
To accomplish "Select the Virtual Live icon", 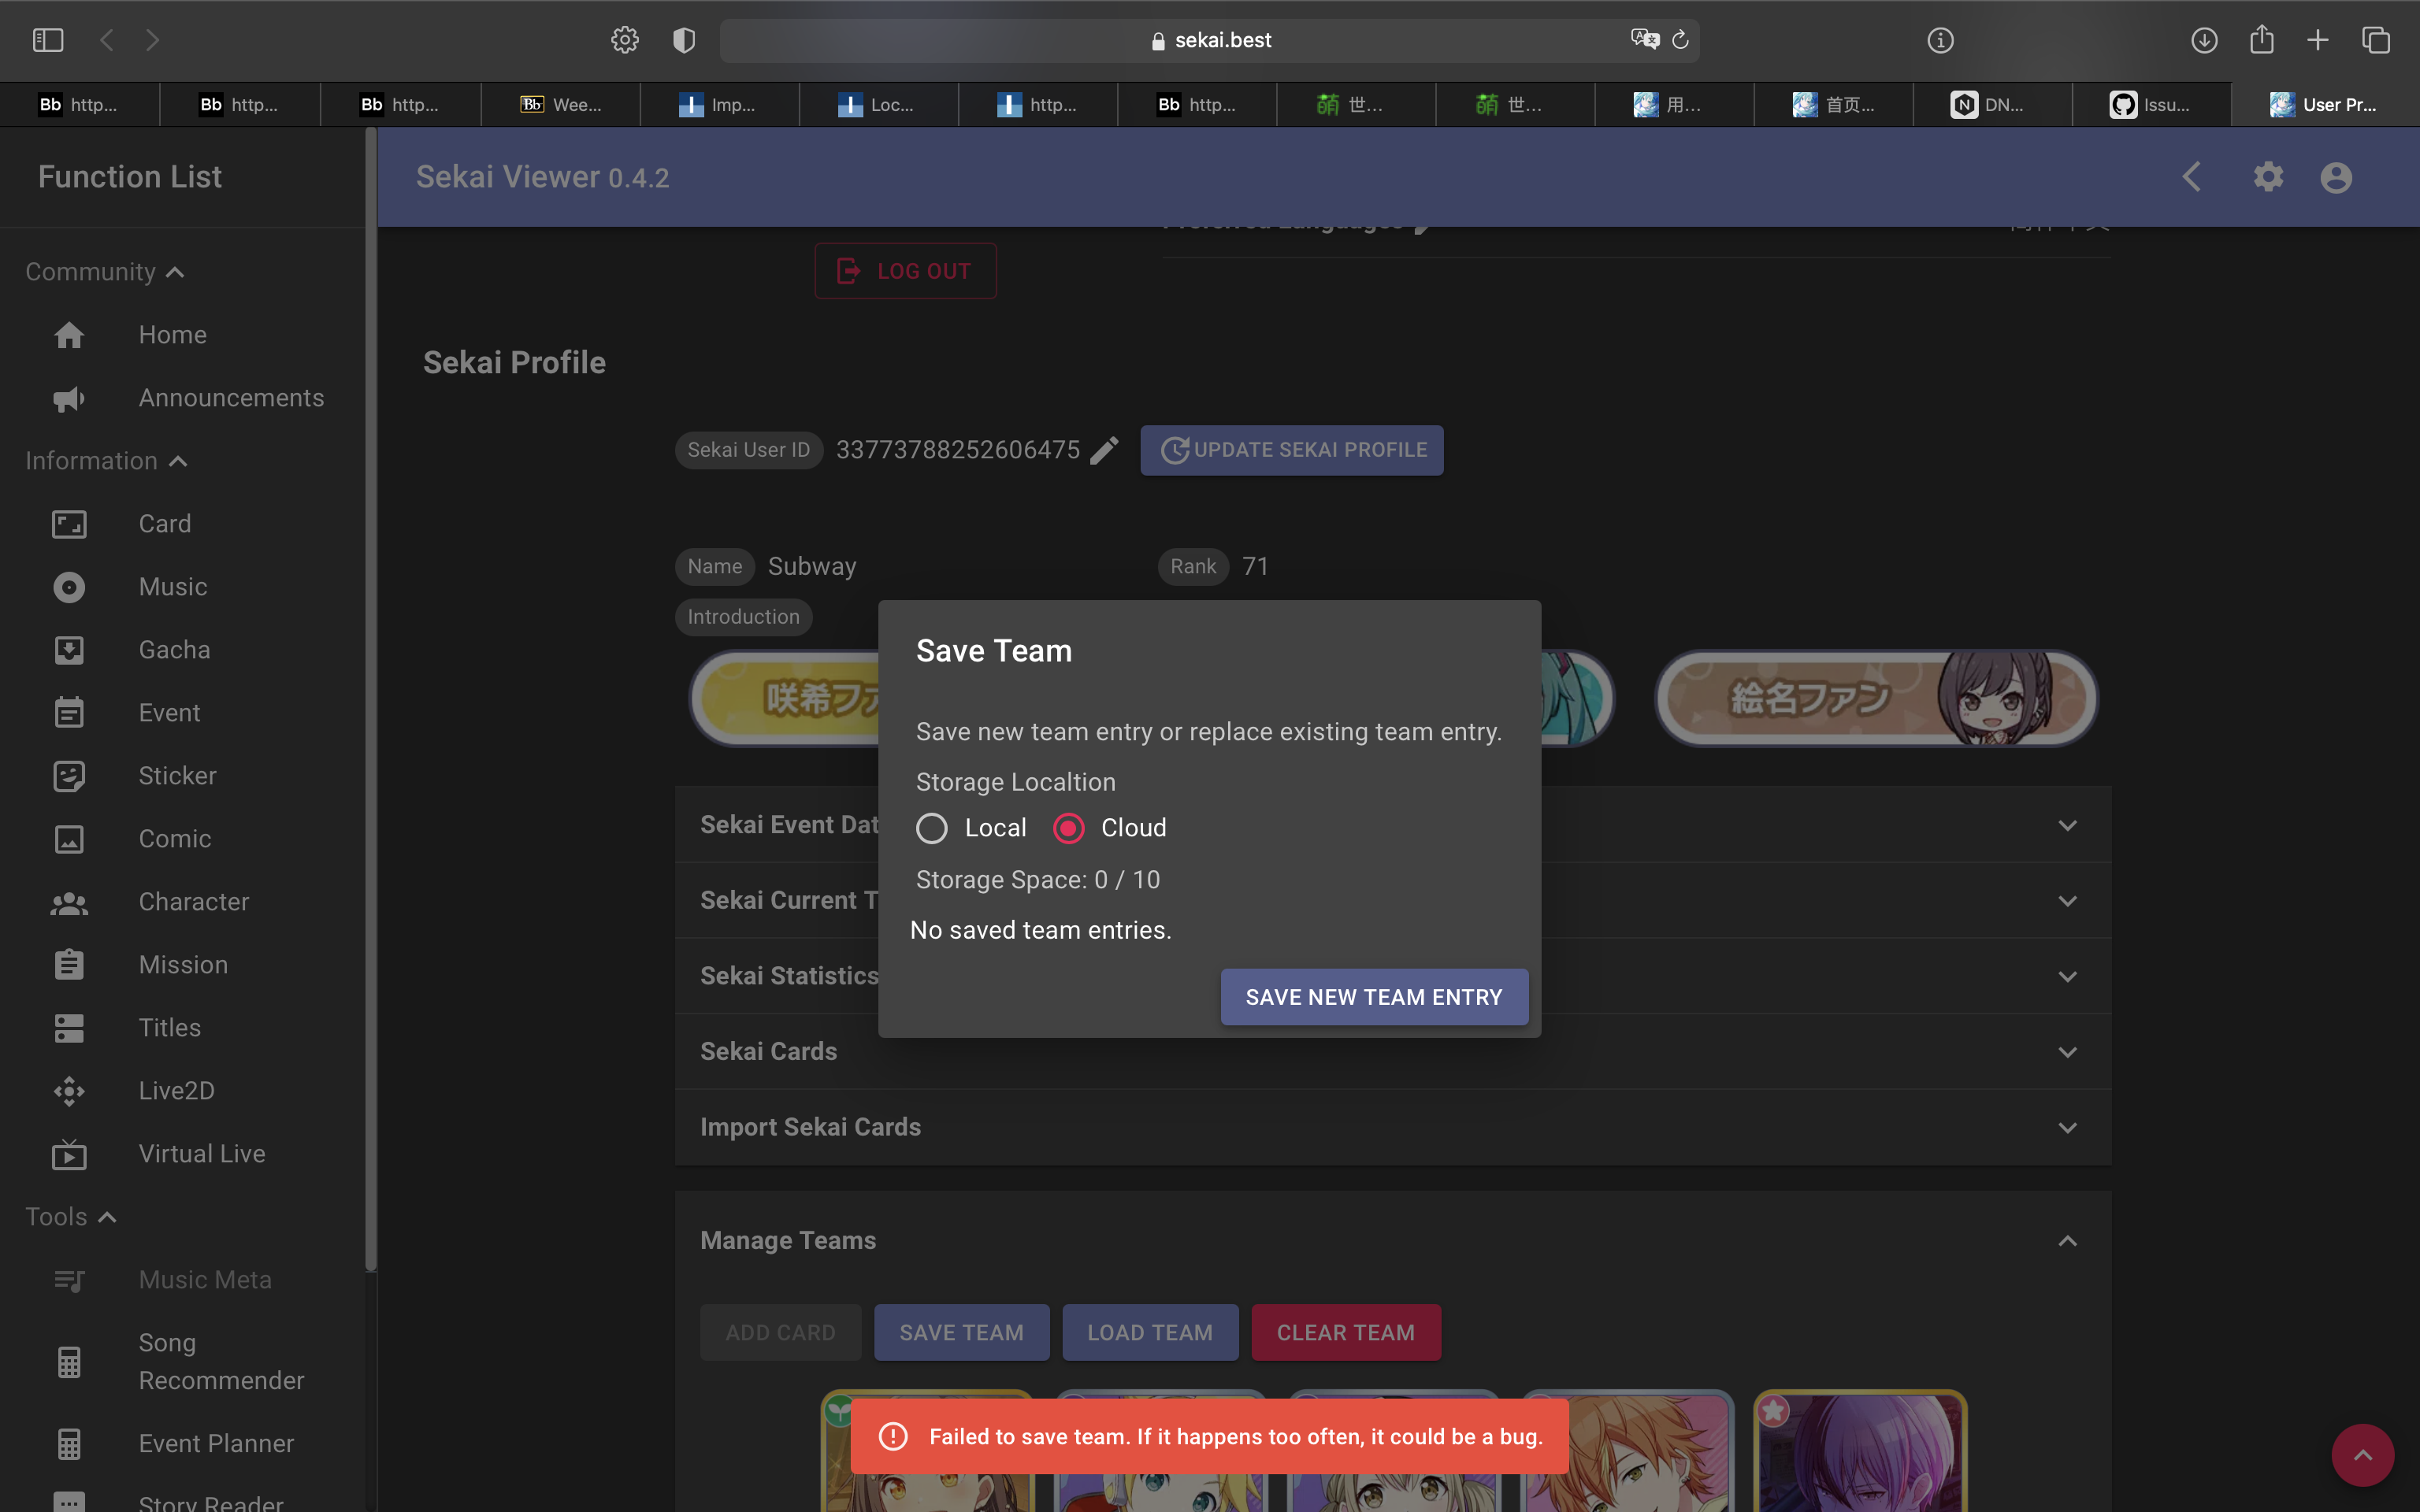I will point(68,1154).
